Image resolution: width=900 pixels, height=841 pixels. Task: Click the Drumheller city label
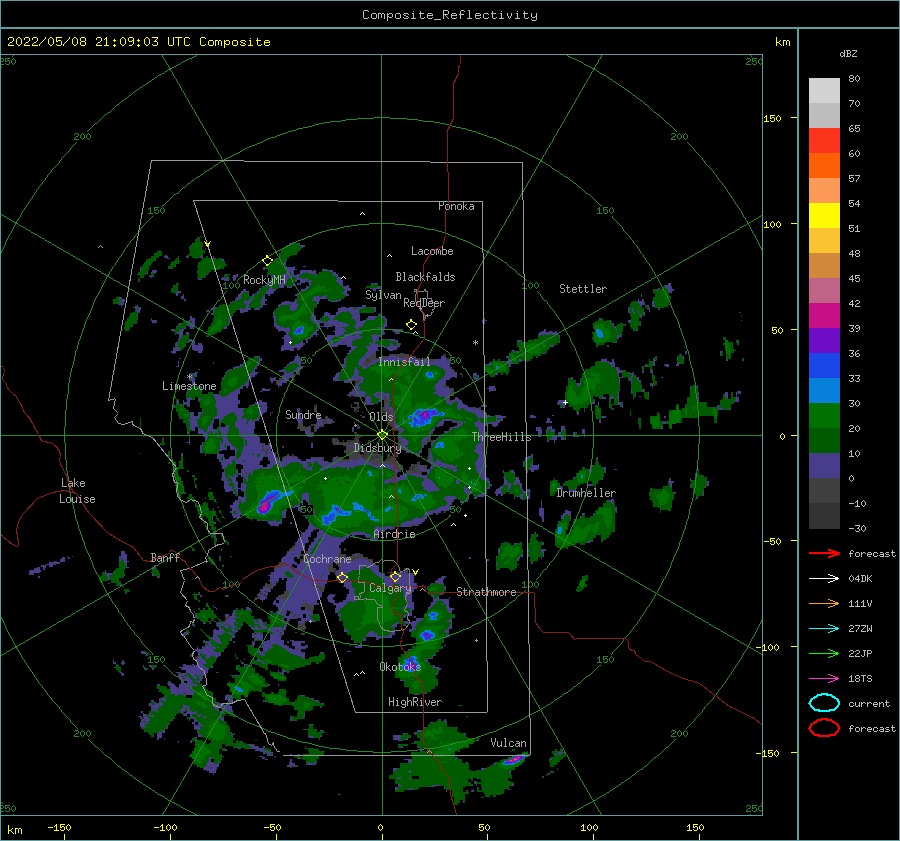tap(586, 493)
